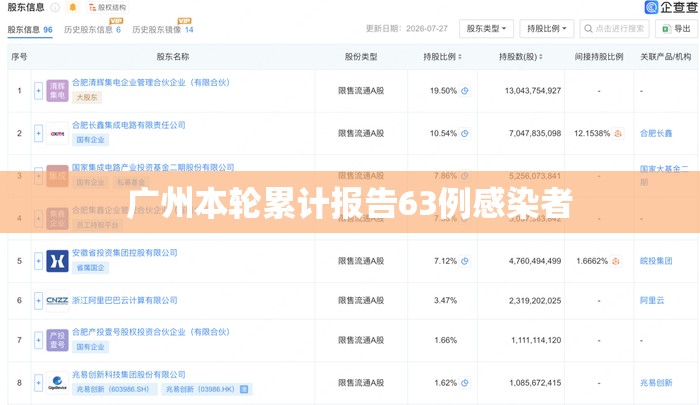The height and width of the screenshot is (405, 700).
Task: Click the 大股东 tag
Action: pyautogui.click(x=87, y=97)
